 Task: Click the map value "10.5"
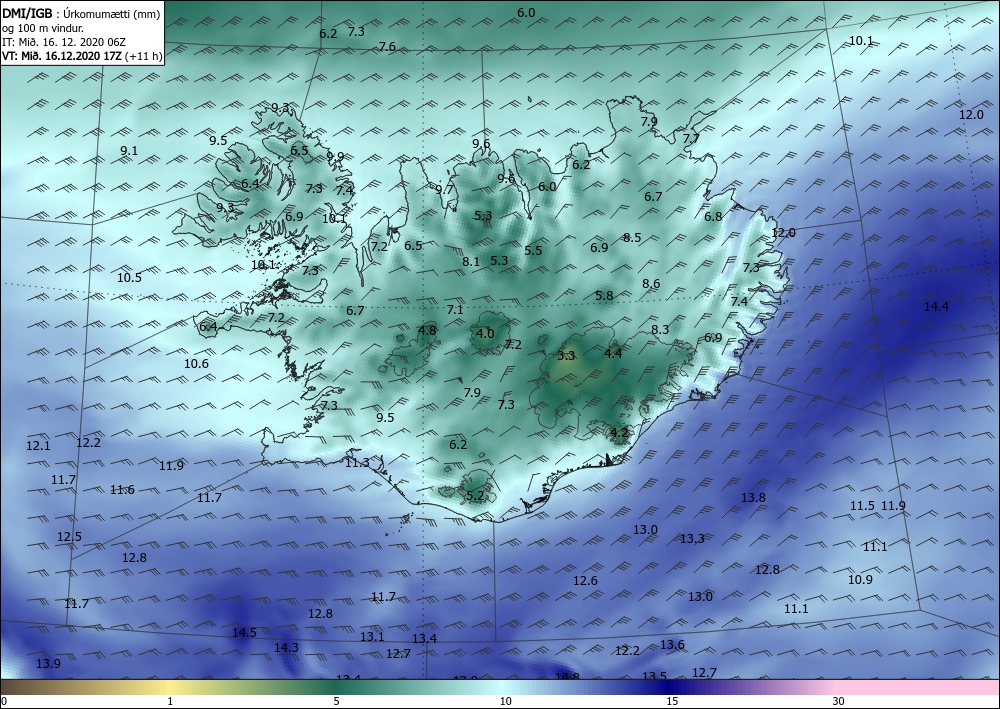tap(129, 277)
